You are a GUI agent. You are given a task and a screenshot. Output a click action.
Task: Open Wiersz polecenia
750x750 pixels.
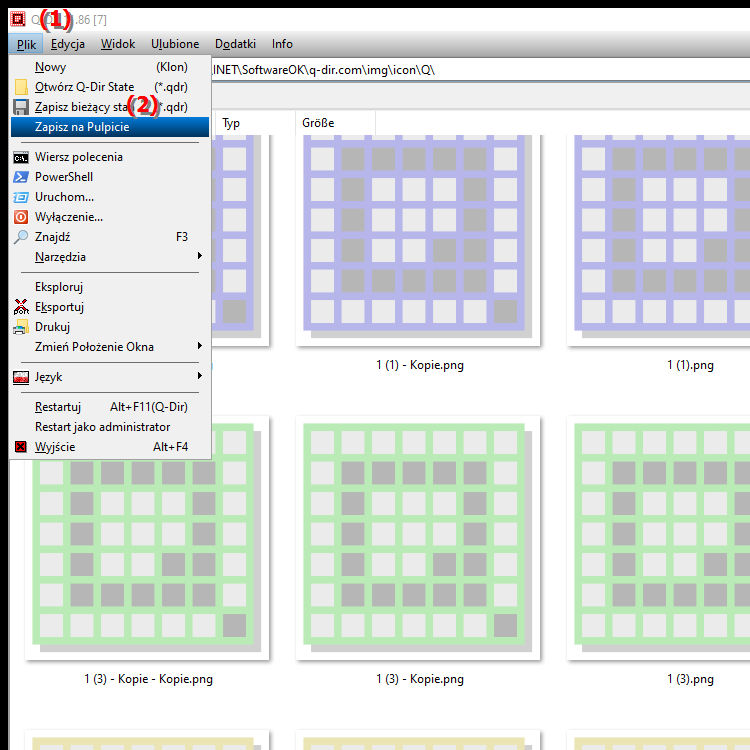pos(110,157)
